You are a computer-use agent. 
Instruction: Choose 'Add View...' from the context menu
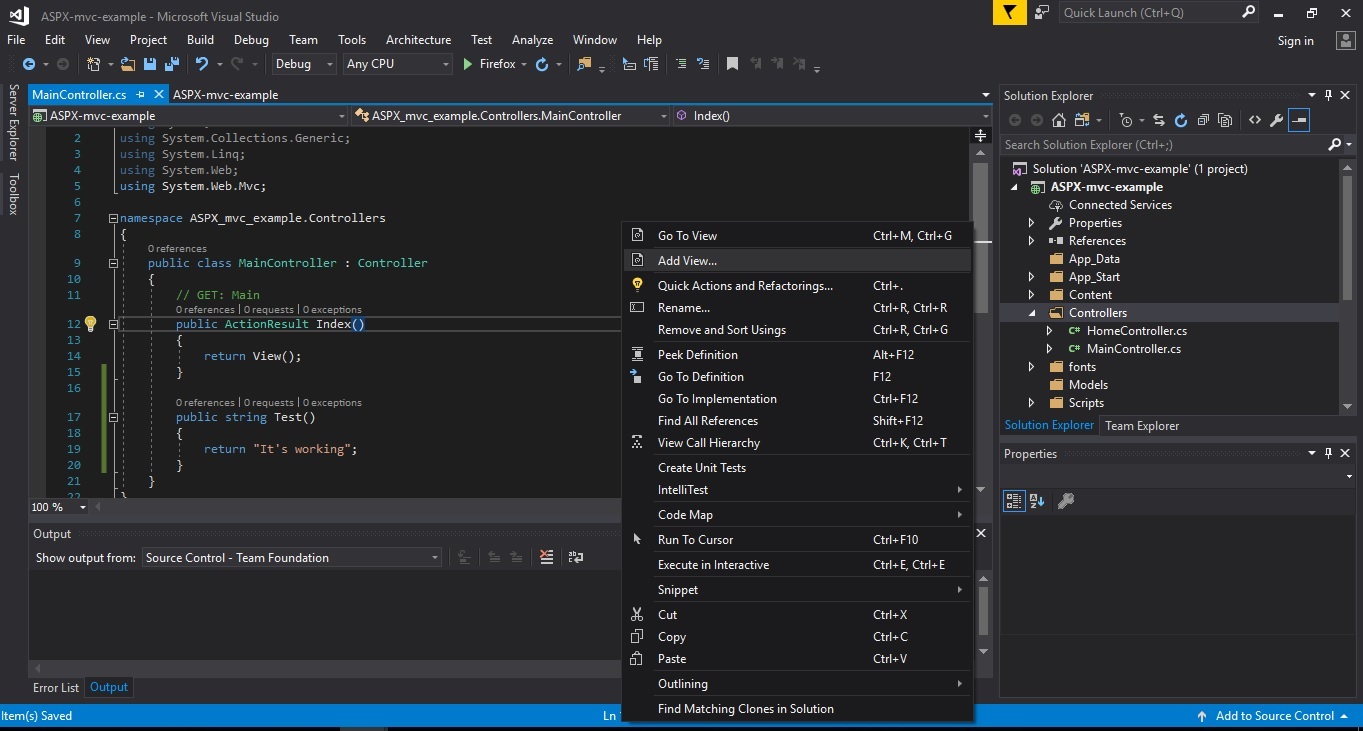(x=687, y=261)
